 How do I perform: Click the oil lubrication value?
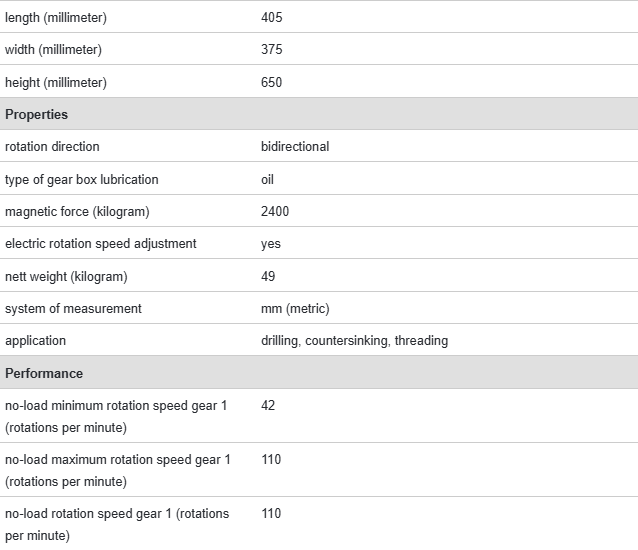[x=267, y=179]
